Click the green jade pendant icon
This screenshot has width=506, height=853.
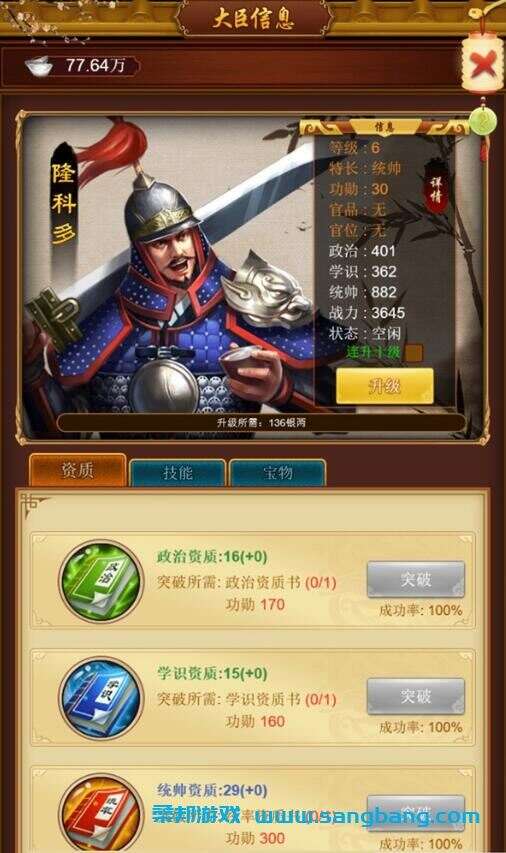(482, 121)
